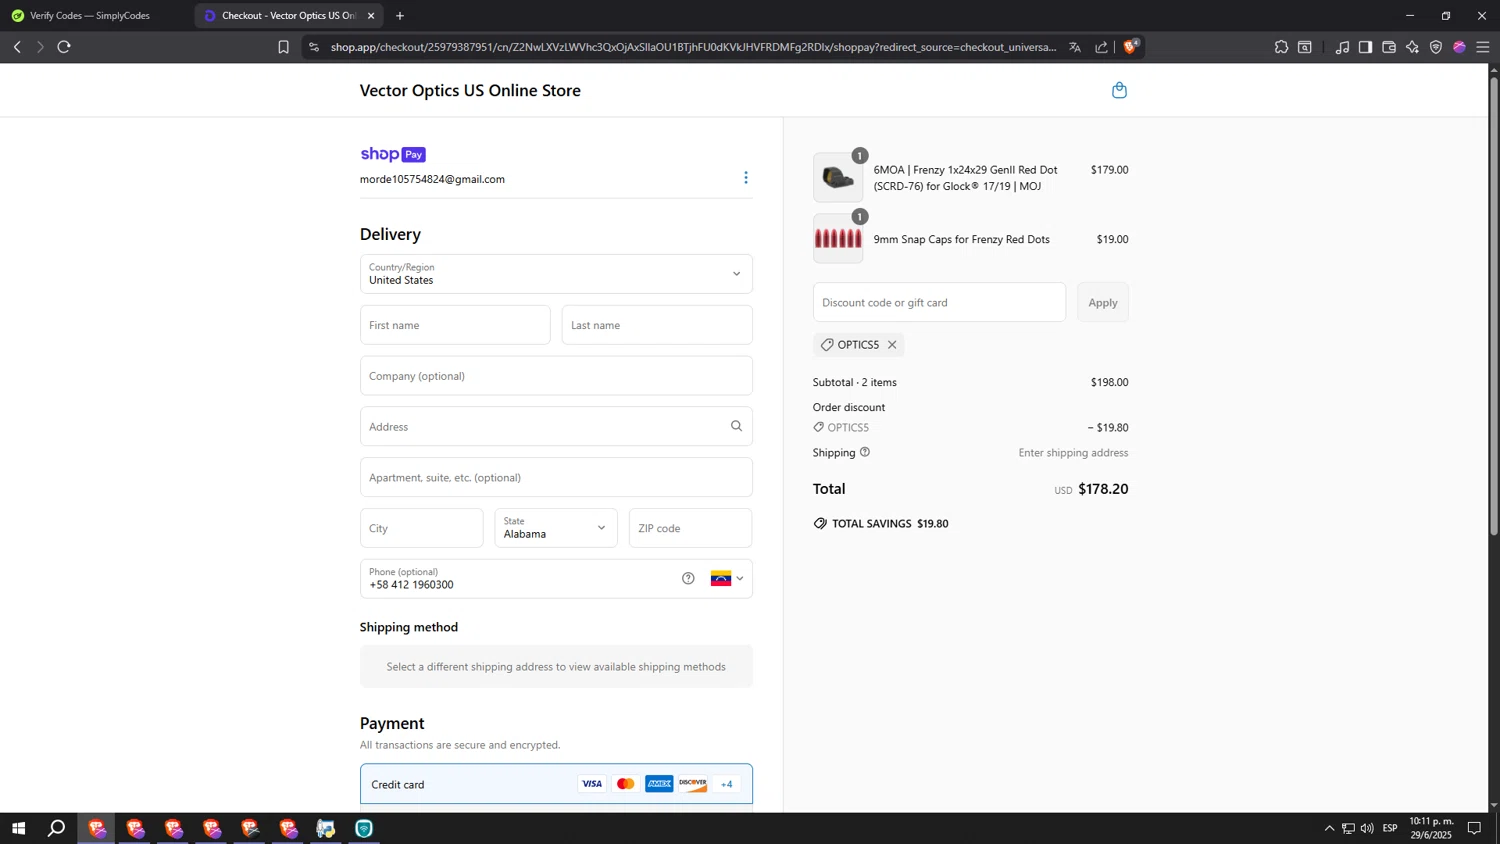Screen dimensions: 1500x844
Task: Open the Windows Start menu
Action: coord(18,828)
